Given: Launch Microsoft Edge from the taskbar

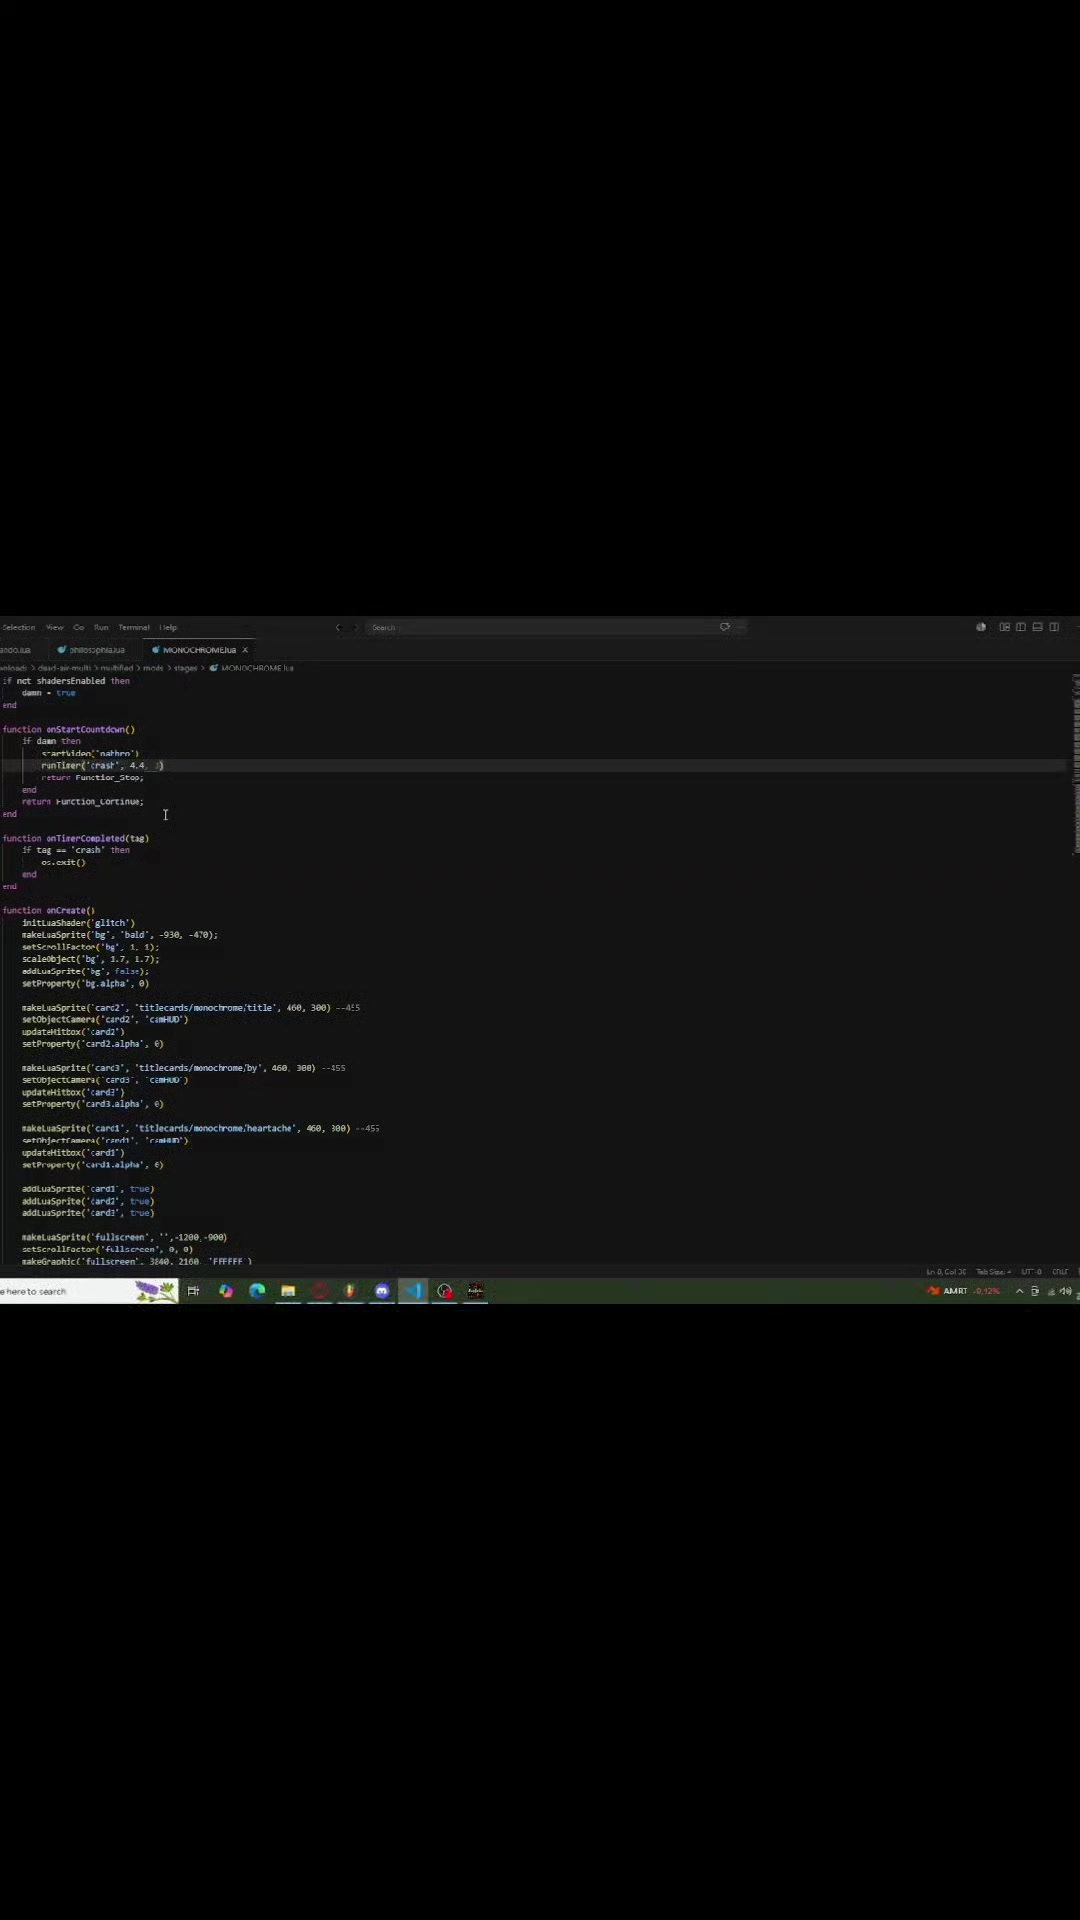Looking at the screenshot, I should [x=257, y=1291].
